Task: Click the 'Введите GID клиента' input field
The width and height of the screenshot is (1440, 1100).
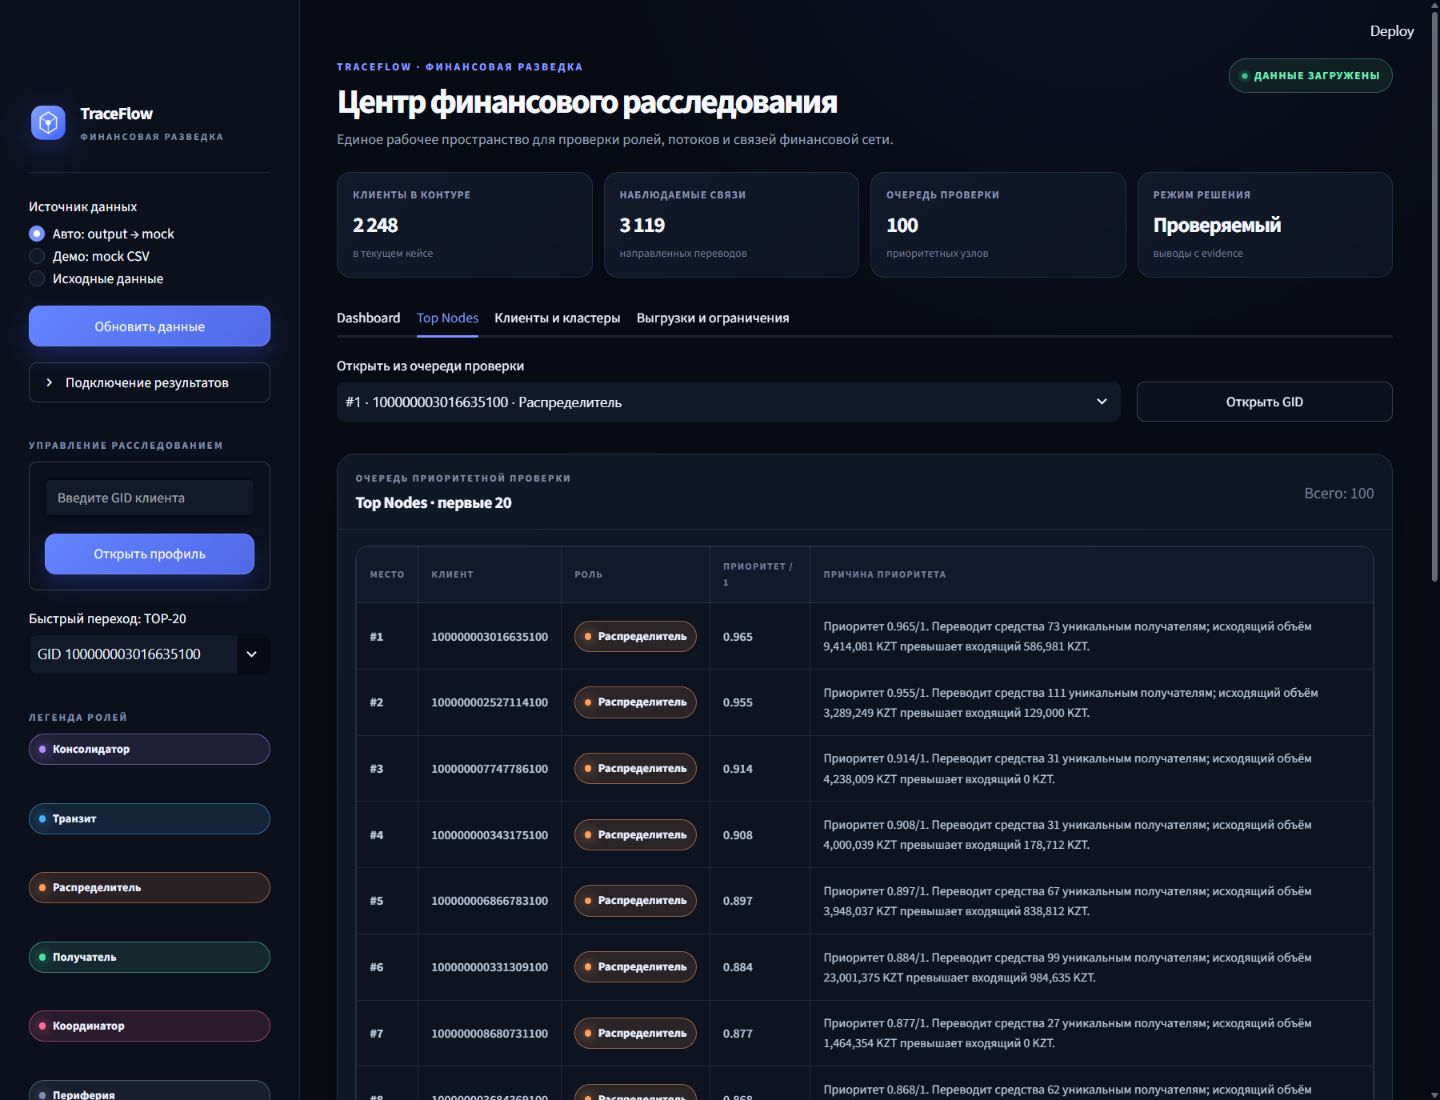Action: [149, 498]
